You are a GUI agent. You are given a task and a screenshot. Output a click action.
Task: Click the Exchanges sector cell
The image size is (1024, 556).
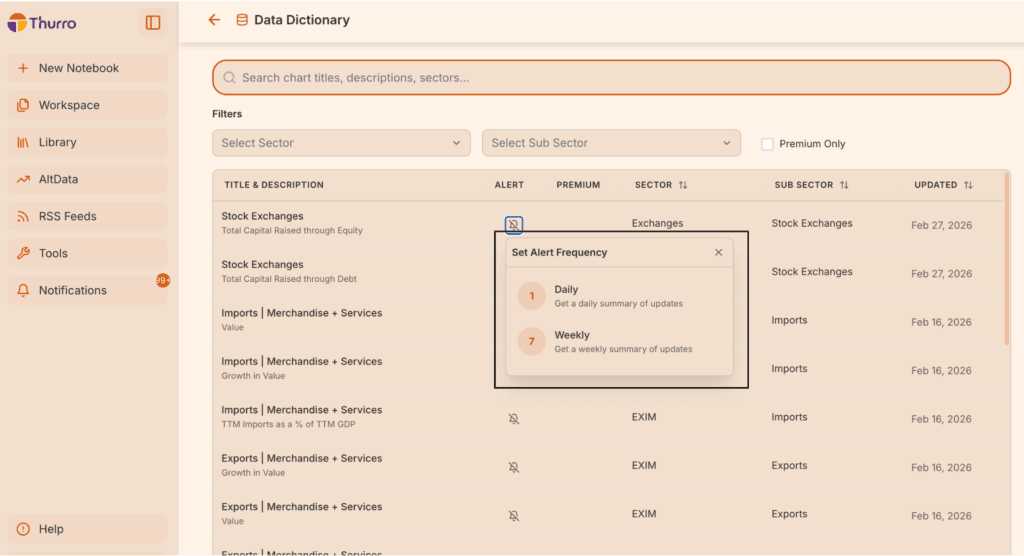[657, 223]
